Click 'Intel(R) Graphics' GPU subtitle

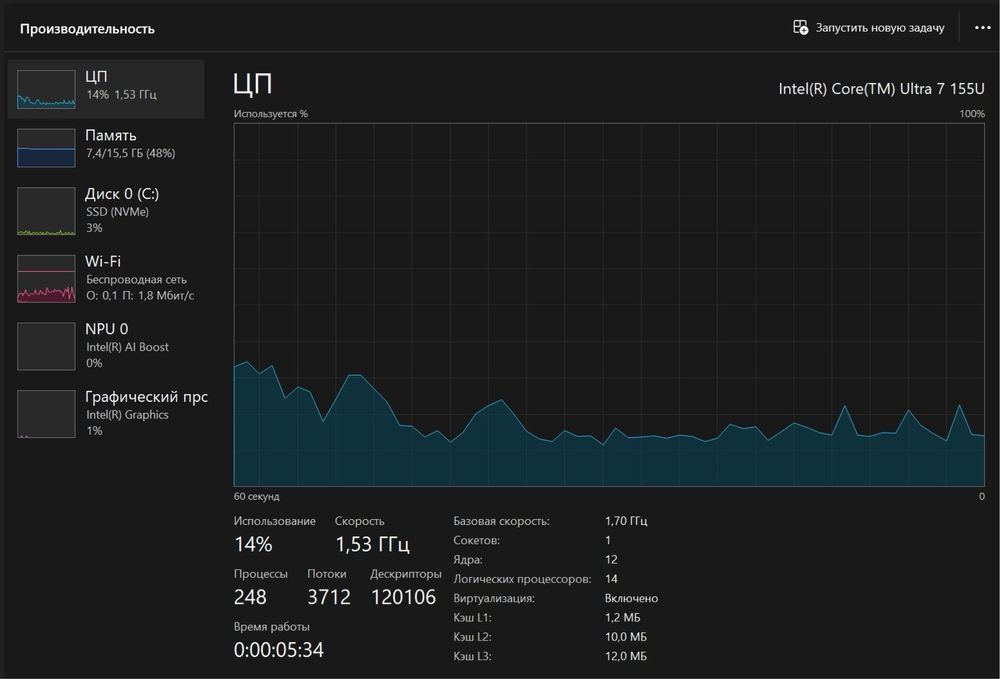coord(128,414)
